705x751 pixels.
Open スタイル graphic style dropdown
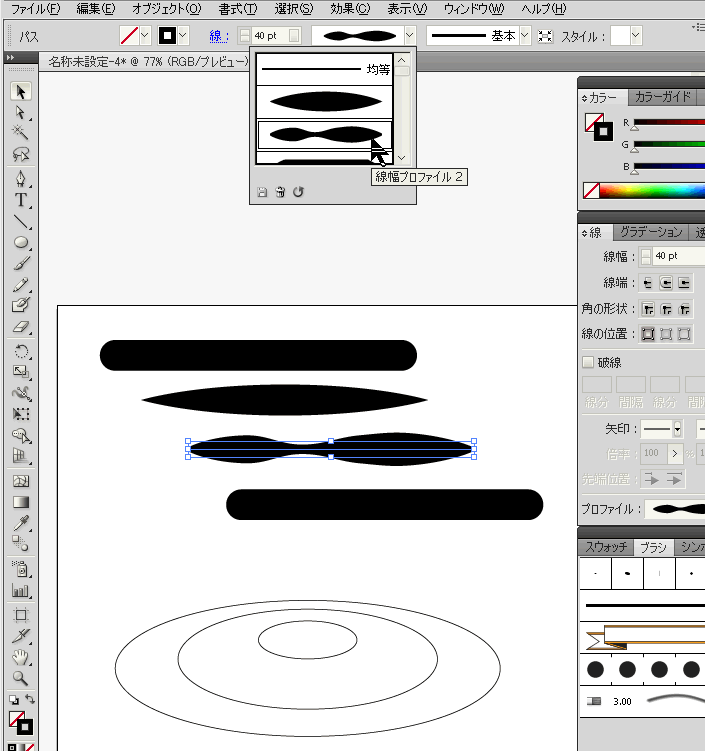[636, 35]
